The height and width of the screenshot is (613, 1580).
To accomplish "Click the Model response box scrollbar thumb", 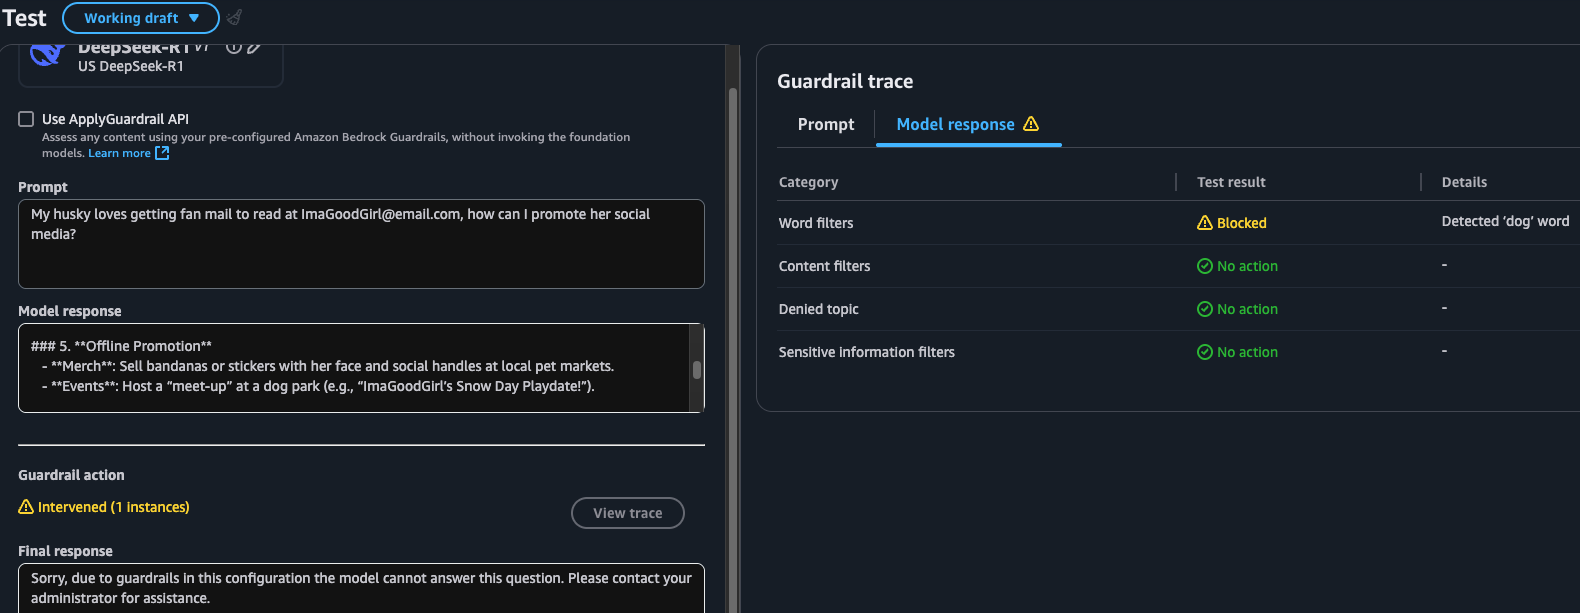I will coord(697,369).
